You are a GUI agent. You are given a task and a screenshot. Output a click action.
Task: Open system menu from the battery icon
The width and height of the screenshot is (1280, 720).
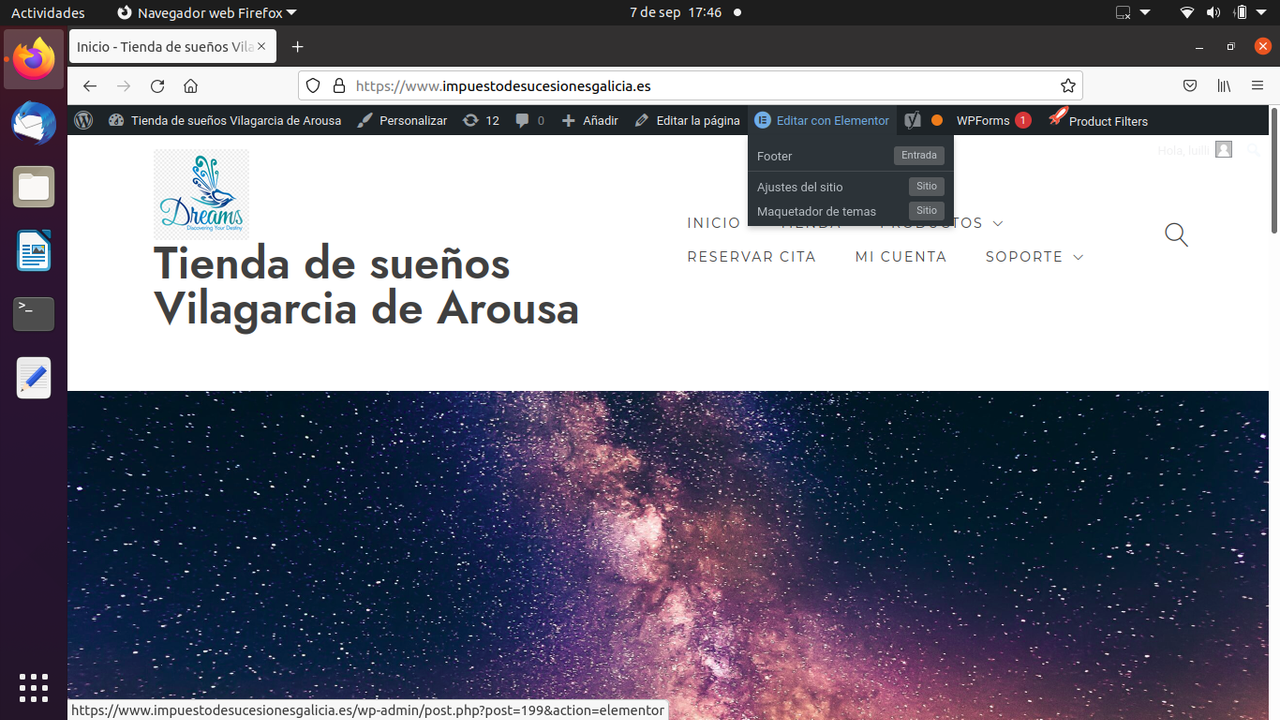pos(1241,13)
